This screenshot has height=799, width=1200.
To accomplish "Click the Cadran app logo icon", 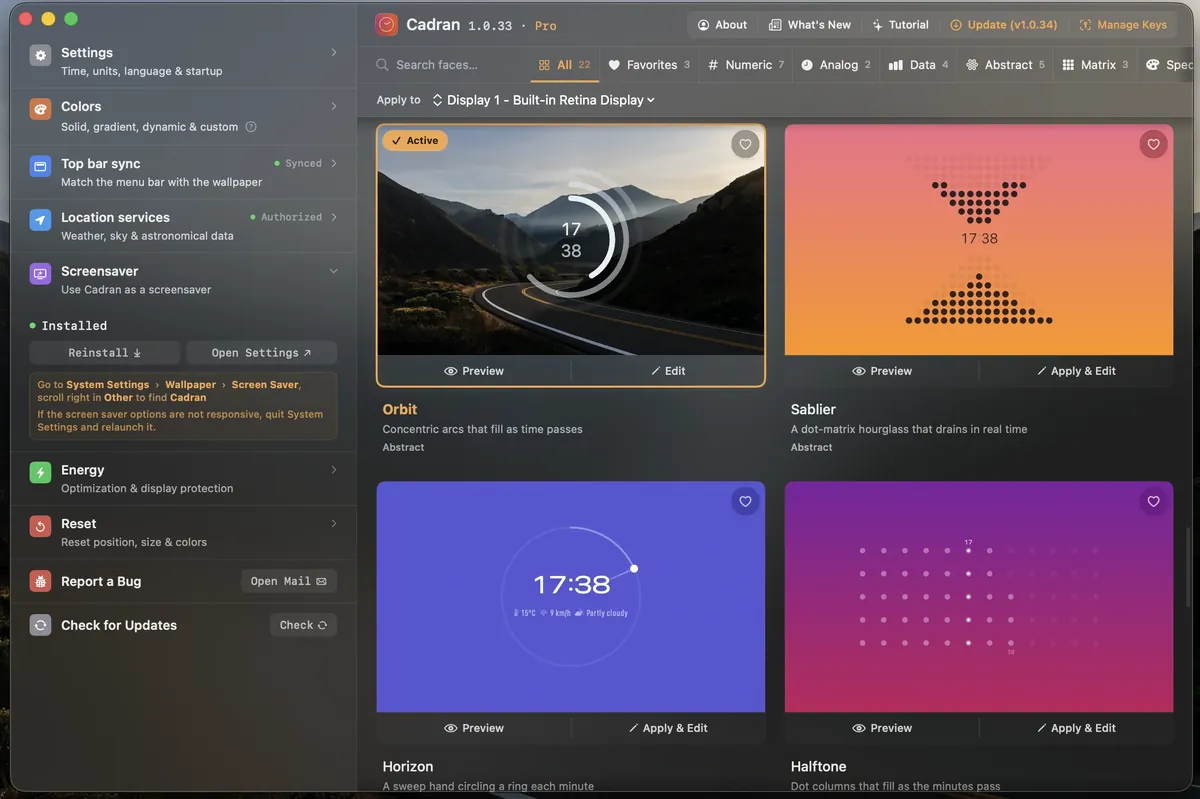I will [387, 25].
